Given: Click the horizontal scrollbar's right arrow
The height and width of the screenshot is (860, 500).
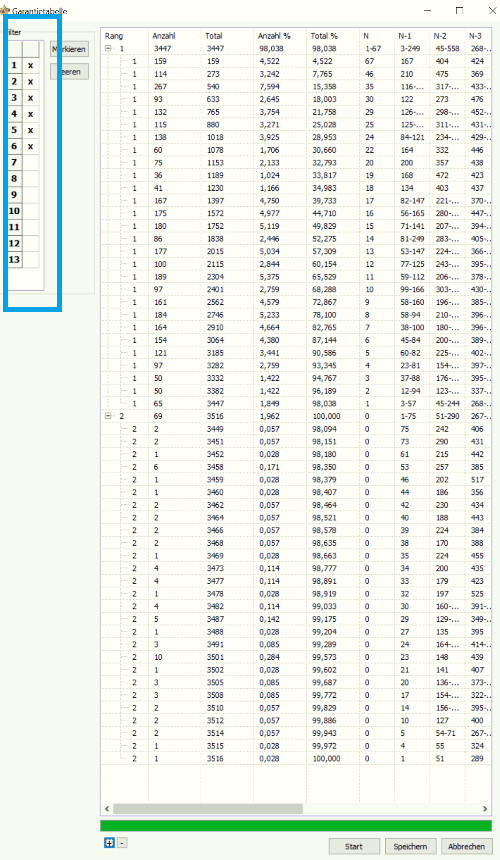Looking at the screenshot, I should tap(485, 808).
